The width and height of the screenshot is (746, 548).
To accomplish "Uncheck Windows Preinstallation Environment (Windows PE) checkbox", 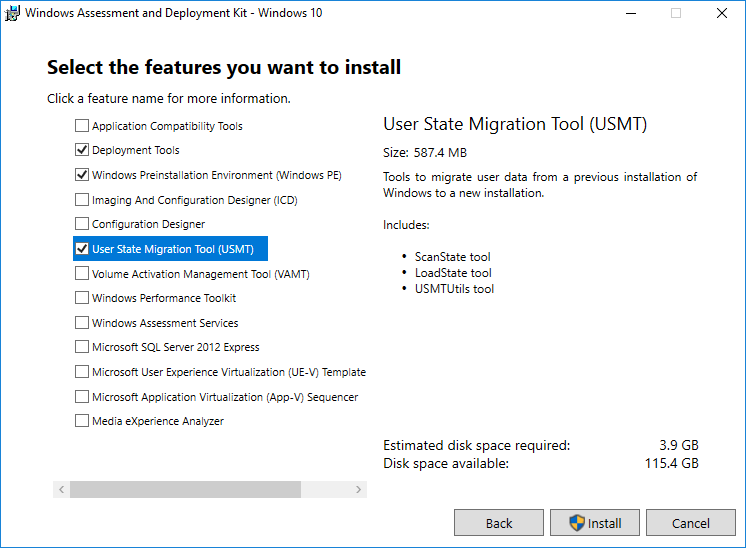I will click(x=81, y=175).
